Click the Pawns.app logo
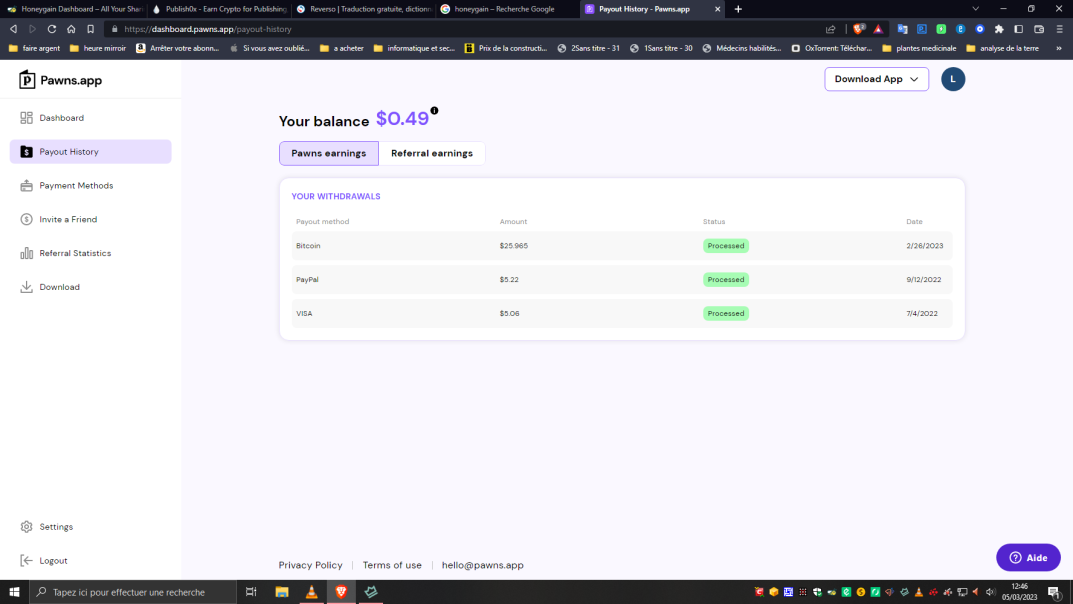This screenshot has width=1073, height=604. [61, 80]
